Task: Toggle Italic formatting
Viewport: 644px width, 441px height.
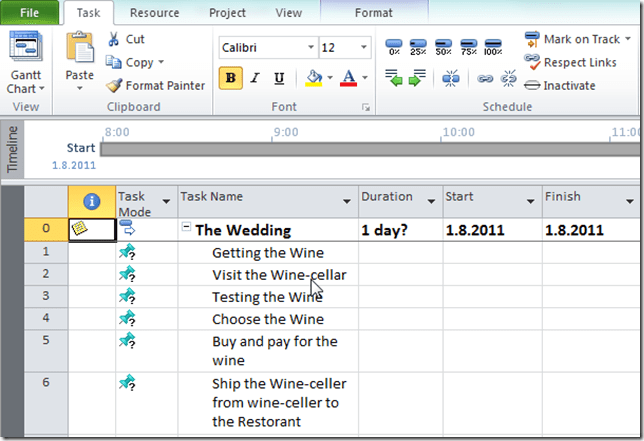Action: (255, 78)
